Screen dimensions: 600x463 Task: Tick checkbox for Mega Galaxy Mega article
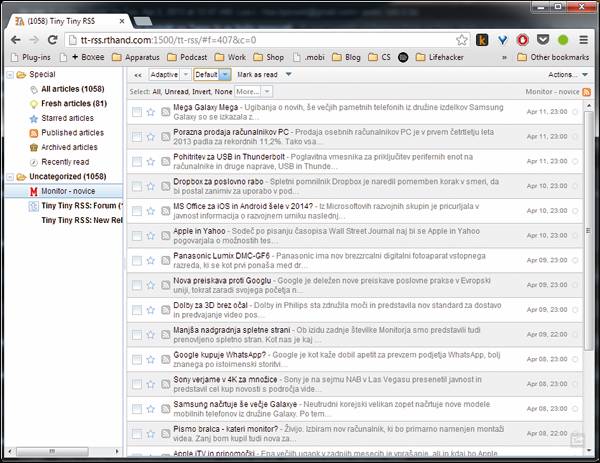point(137,112)
